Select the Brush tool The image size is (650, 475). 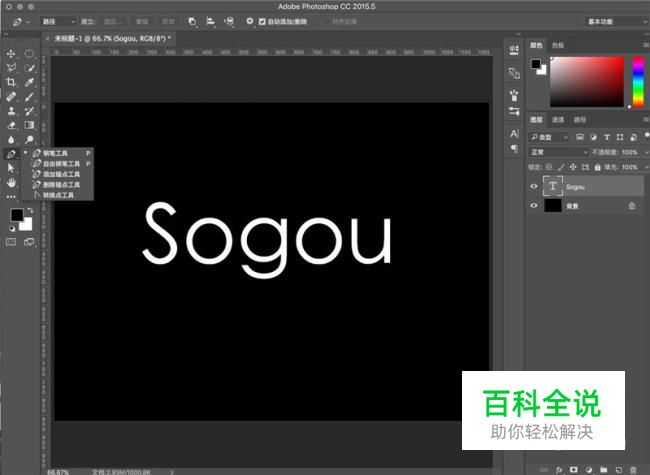click(x=29, y=97)
